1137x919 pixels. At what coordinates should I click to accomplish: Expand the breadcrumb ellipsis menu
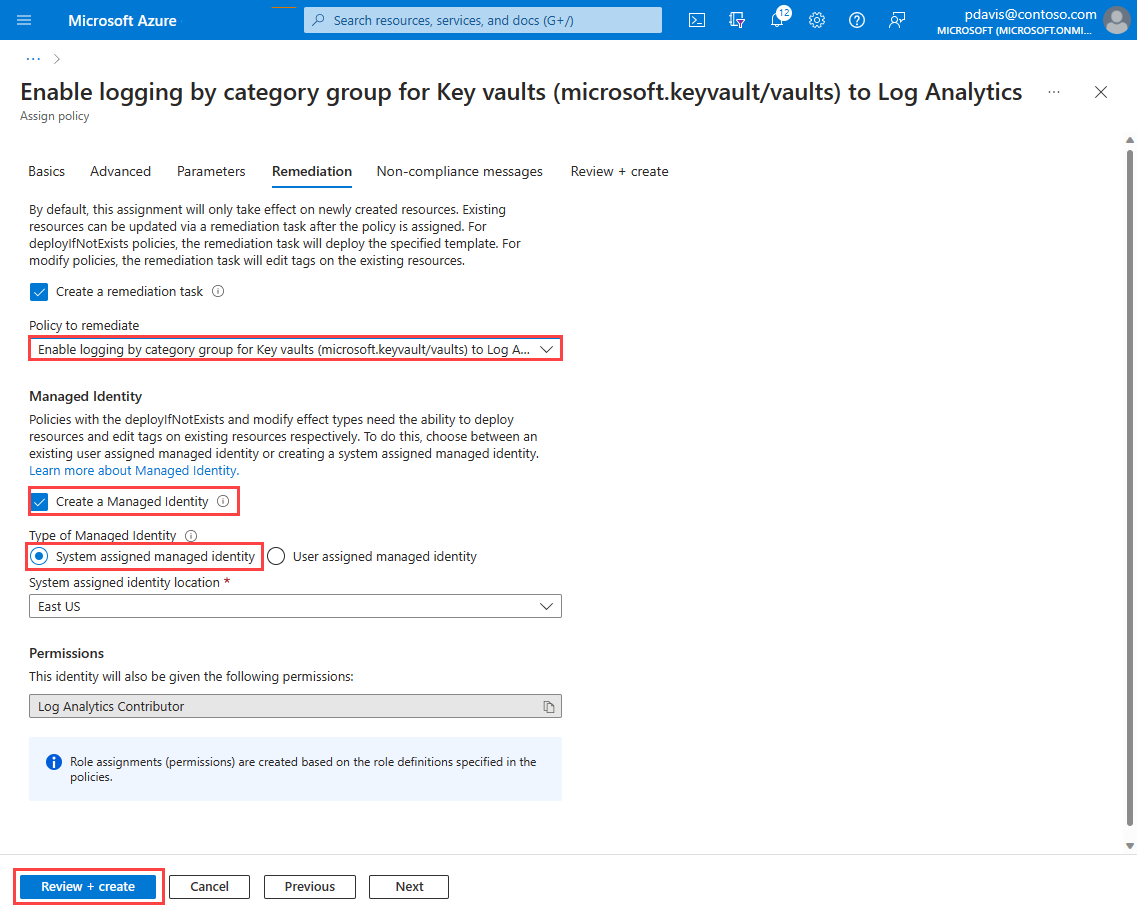pyautogui.click(x=33, y=59)
